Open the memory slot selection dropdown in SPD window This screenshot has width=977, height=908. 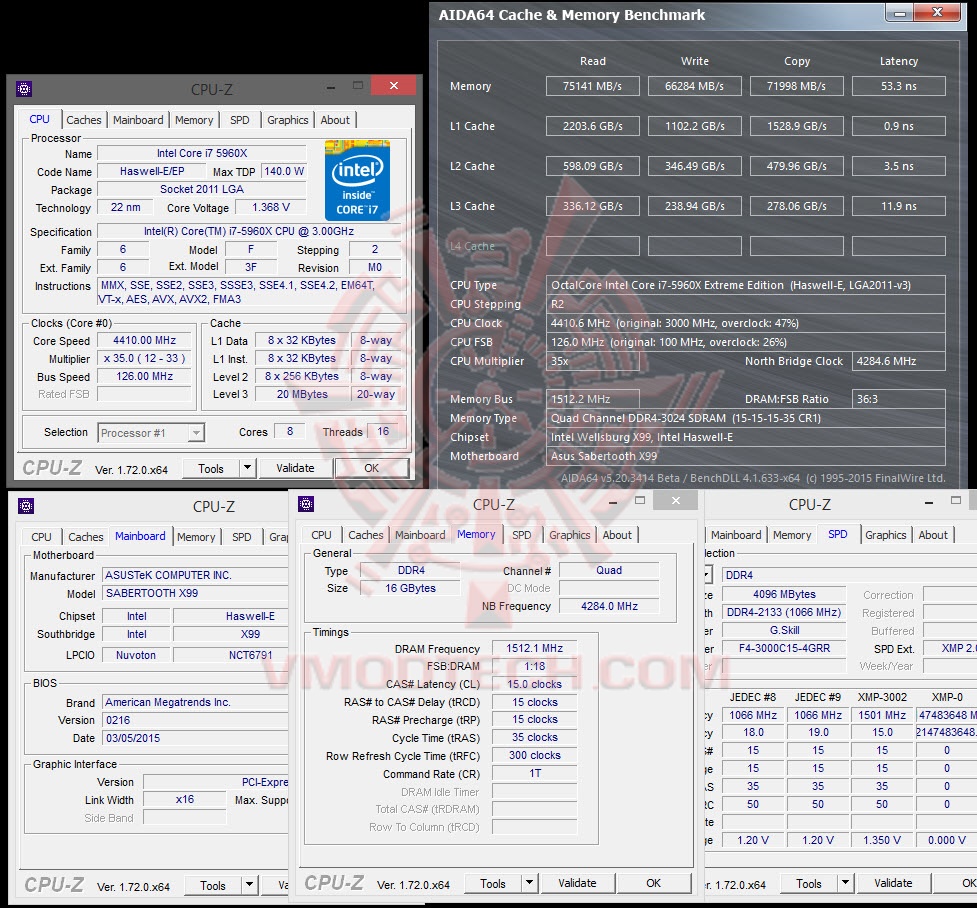pyautogui.click(x=707, y=575)
